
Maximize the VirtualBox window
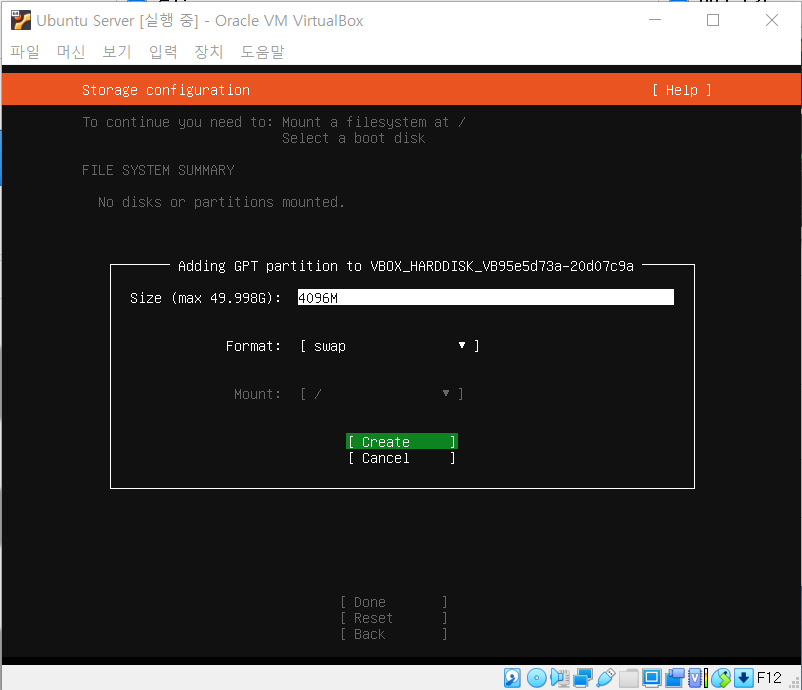pos(713,20)
